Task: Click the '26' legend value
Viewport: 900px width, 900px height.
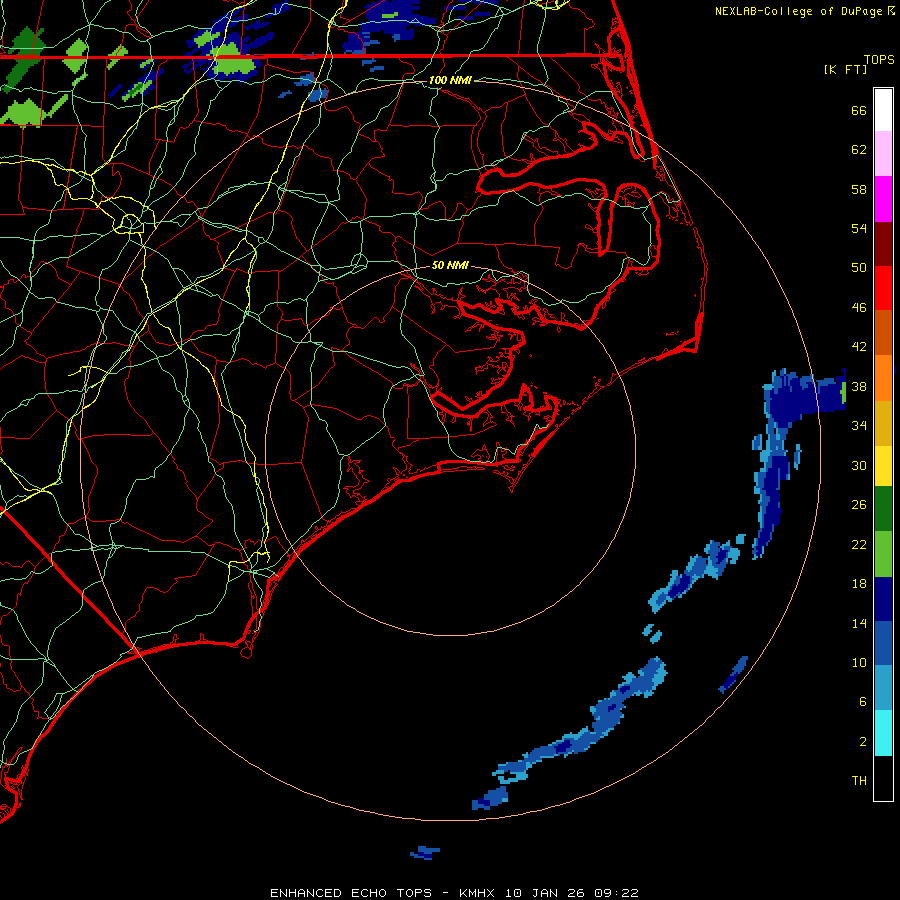Action: tap(859, 505)
